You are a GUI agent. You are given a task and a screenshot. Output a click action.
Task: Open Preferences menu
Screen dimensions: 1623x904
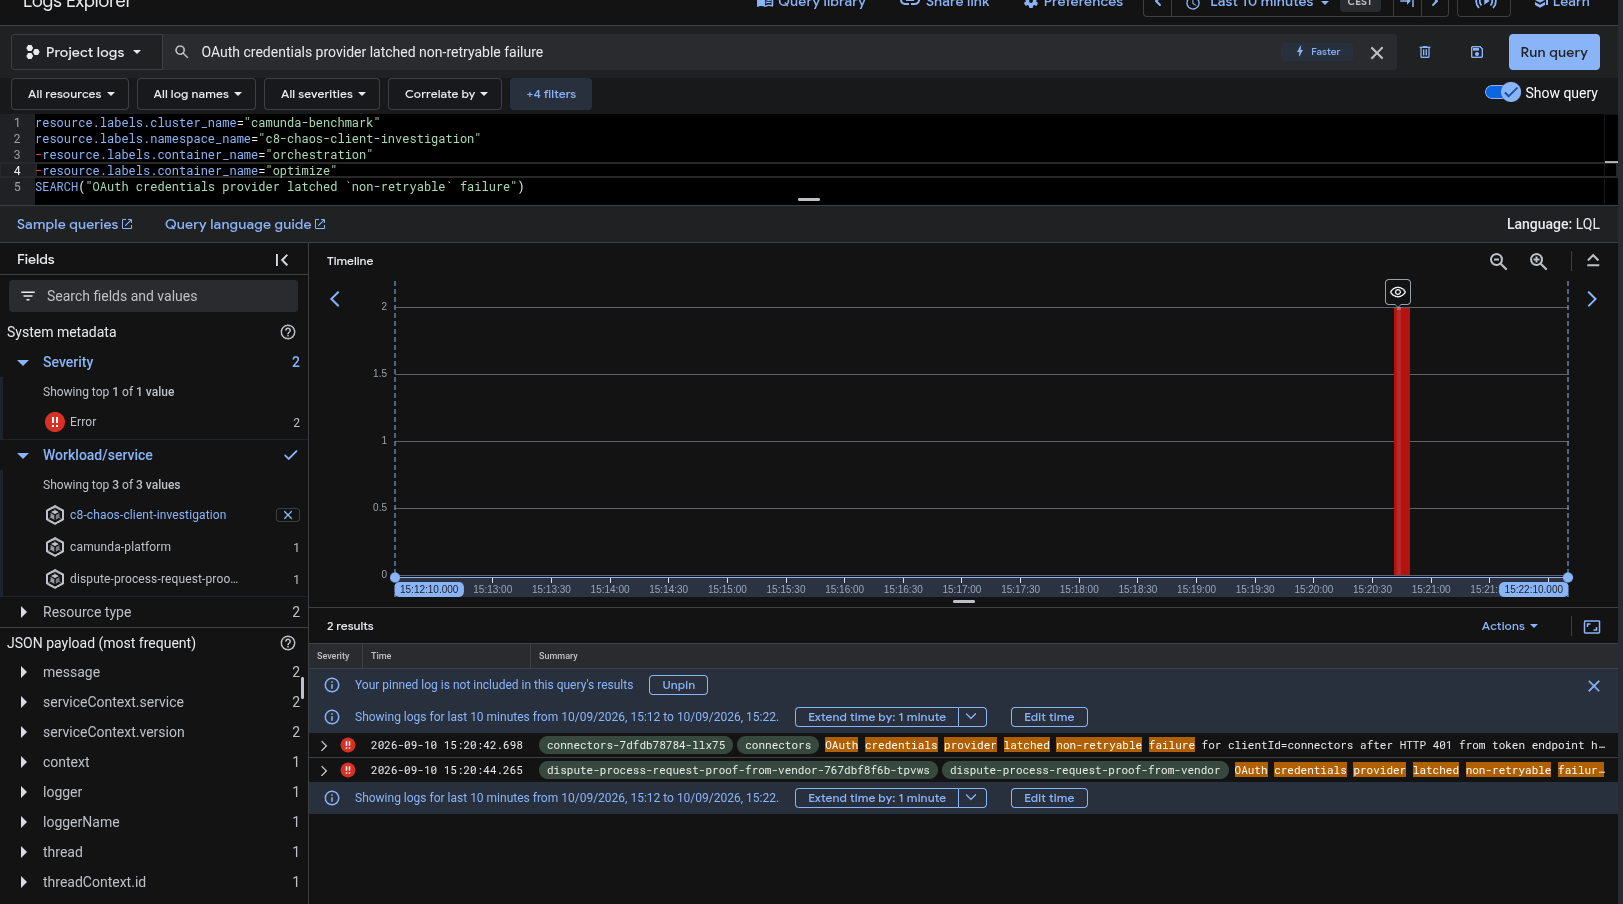pyautogui.click(x=1073, y=4)
